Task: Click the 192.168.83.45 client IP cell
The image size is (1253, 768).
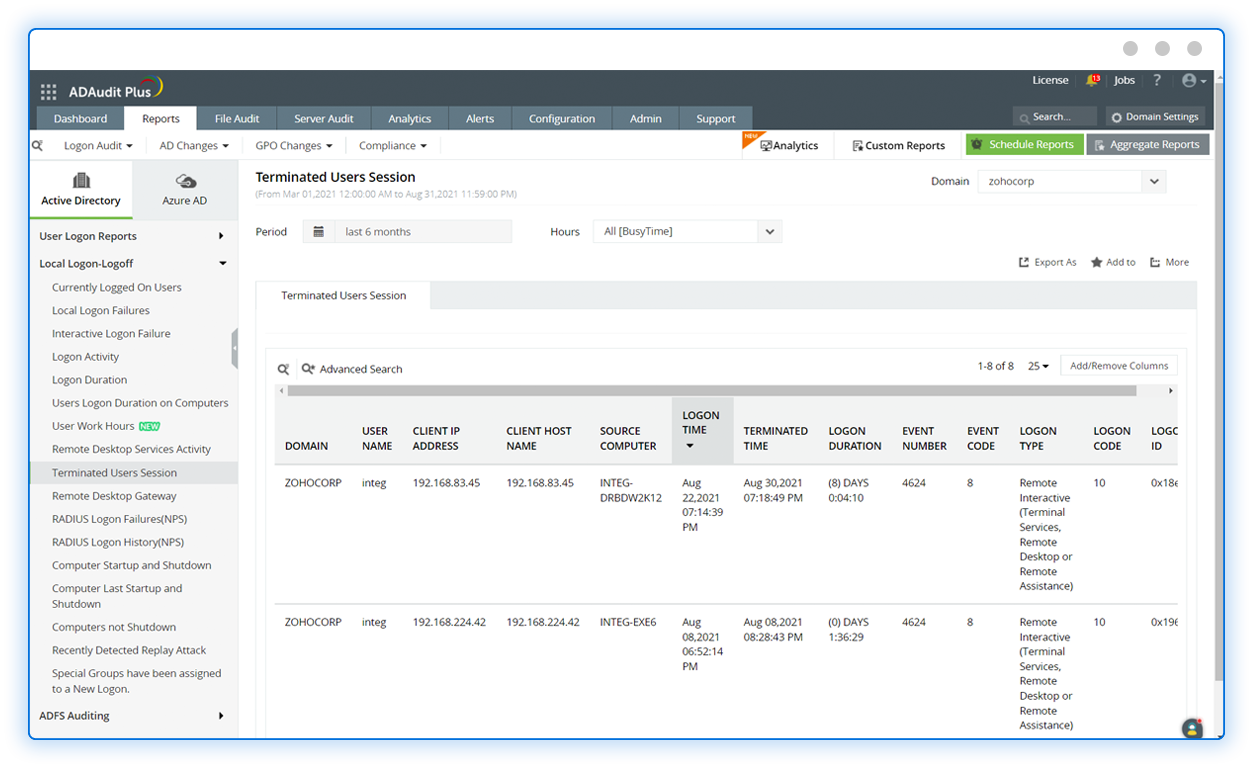Action: click(446, 482)
